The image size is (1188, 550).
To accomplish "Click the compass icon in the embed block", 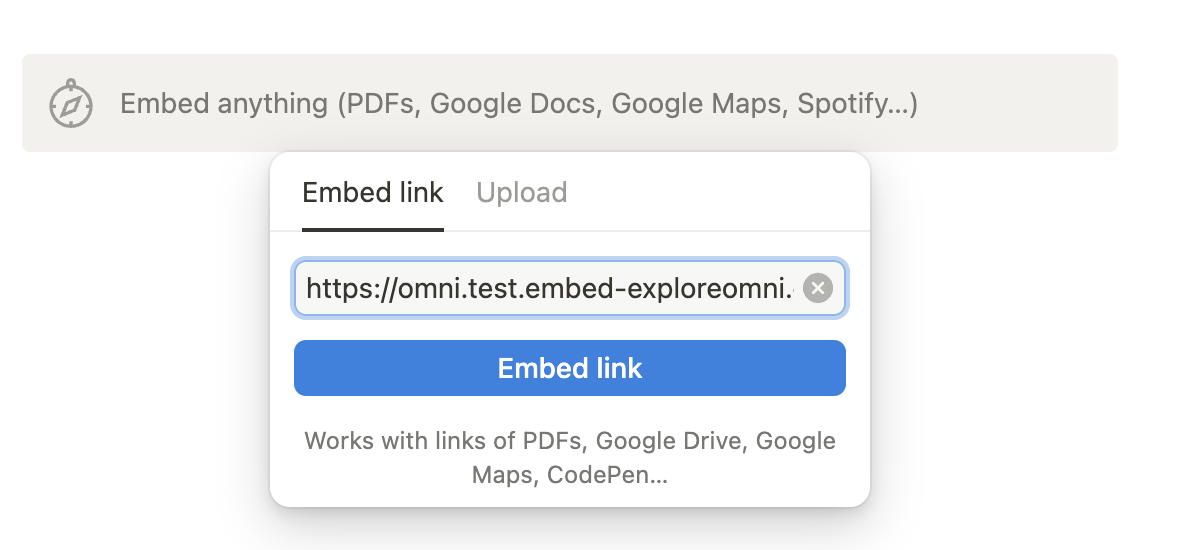I will pos(71,104).
